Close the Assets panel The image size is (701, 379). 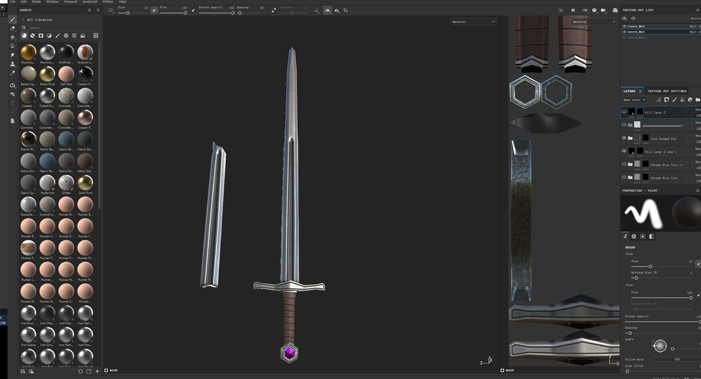98,10
